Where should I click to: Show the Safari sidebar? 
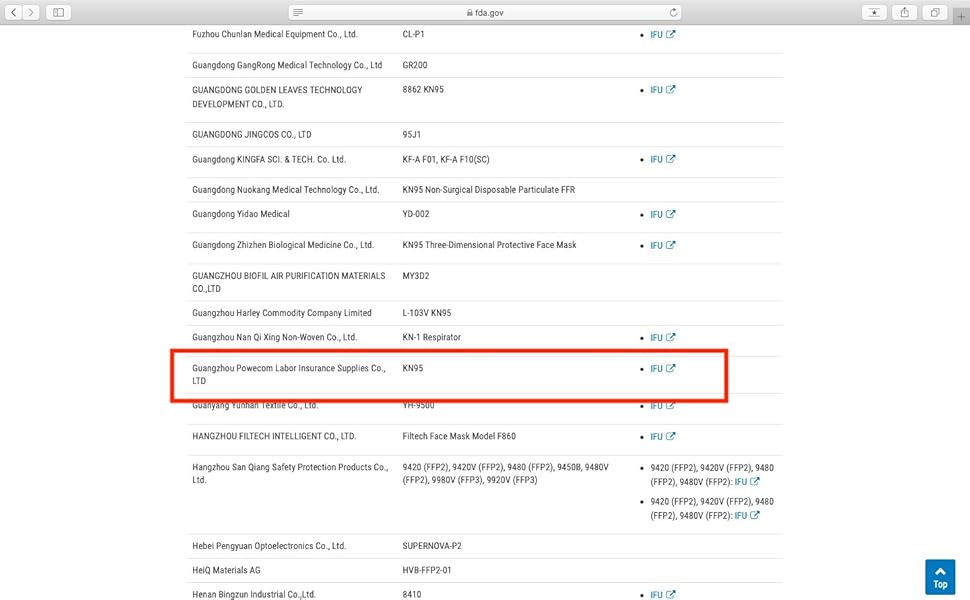pos(59,12)
